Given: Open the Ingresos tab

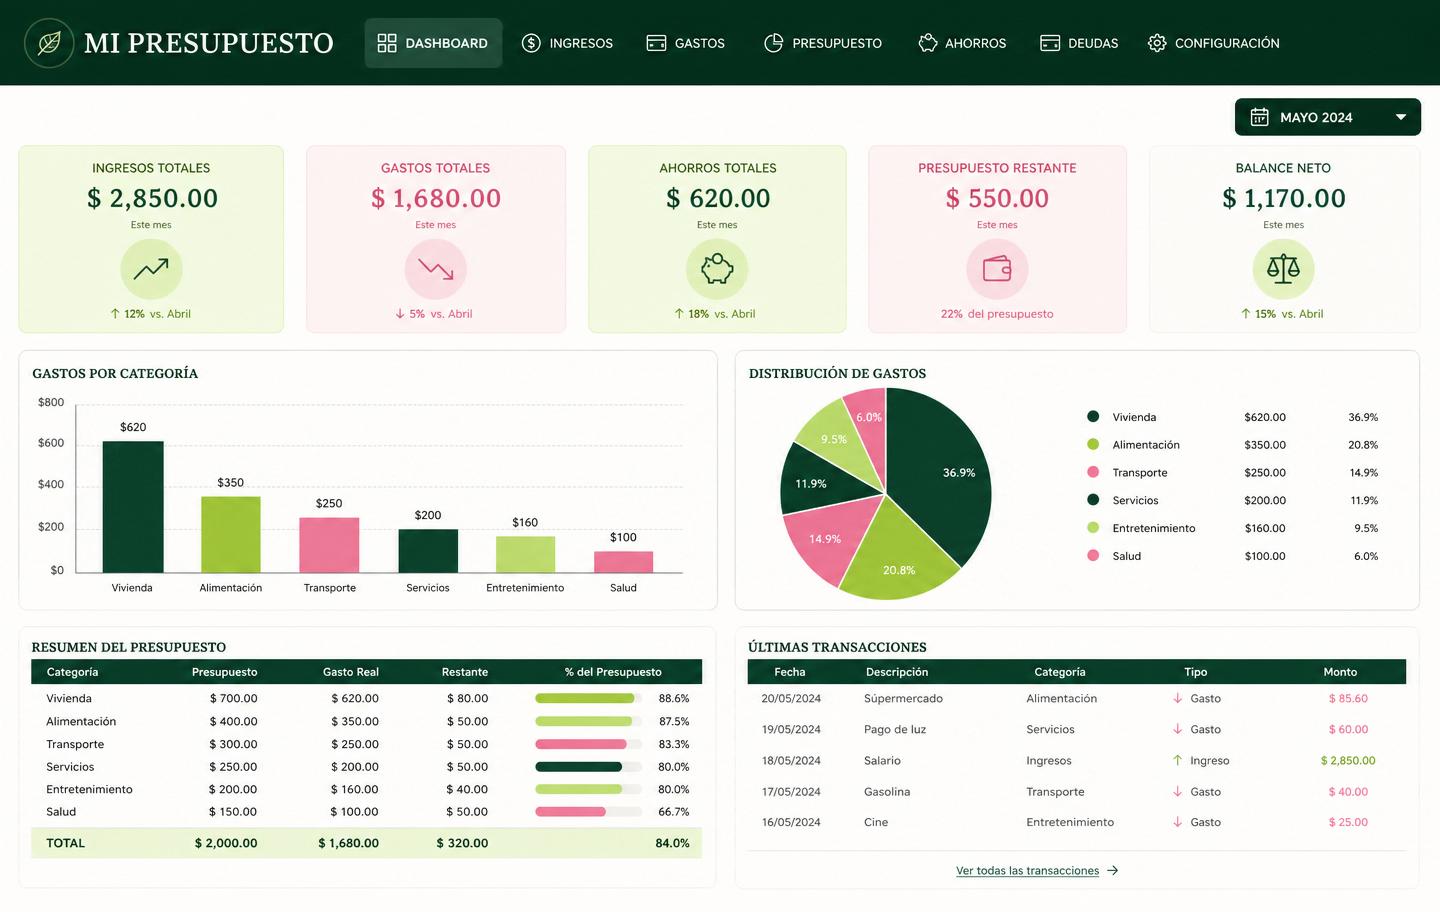Looking at the screenshot, I should click(567, 43).
